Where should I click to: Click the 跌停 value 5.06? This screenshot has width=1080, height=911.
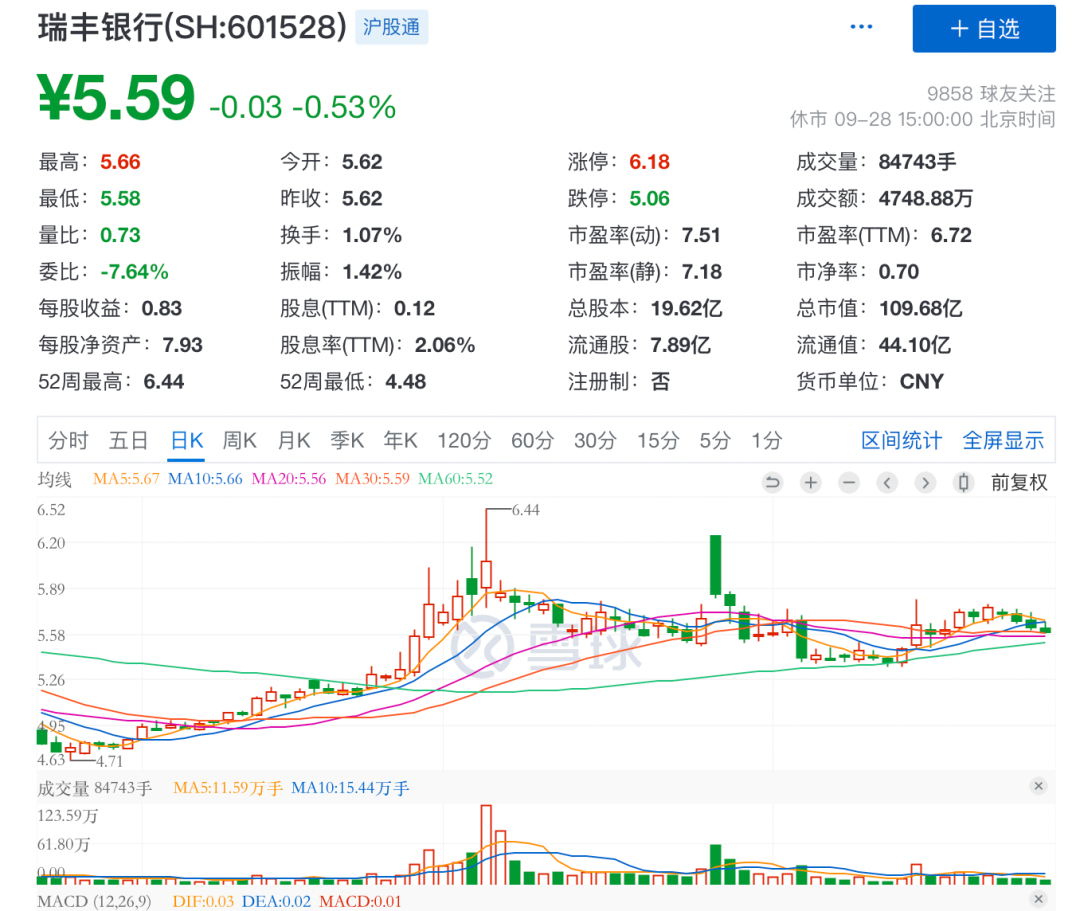pos(650,198)
